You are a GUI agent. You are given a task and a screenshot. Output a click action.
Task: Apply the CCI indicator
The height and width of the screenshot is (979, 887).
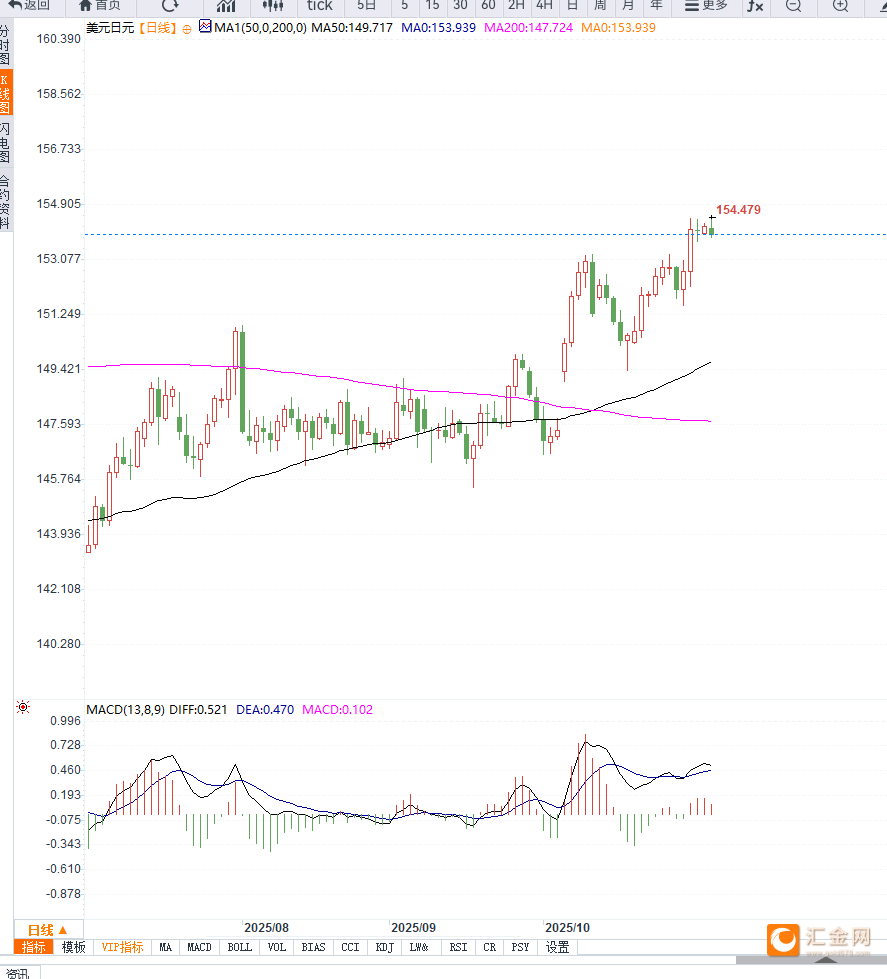click(350, 947)
